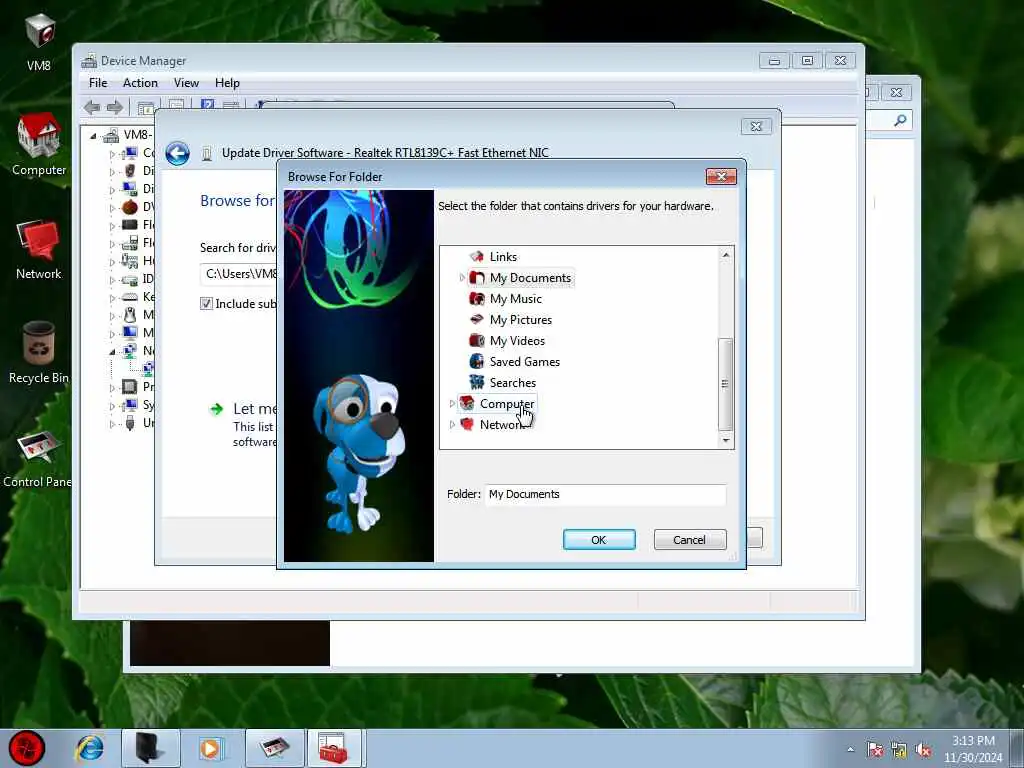
Task: Expand the Universal Serial Bus node
Action: [112, 423]
